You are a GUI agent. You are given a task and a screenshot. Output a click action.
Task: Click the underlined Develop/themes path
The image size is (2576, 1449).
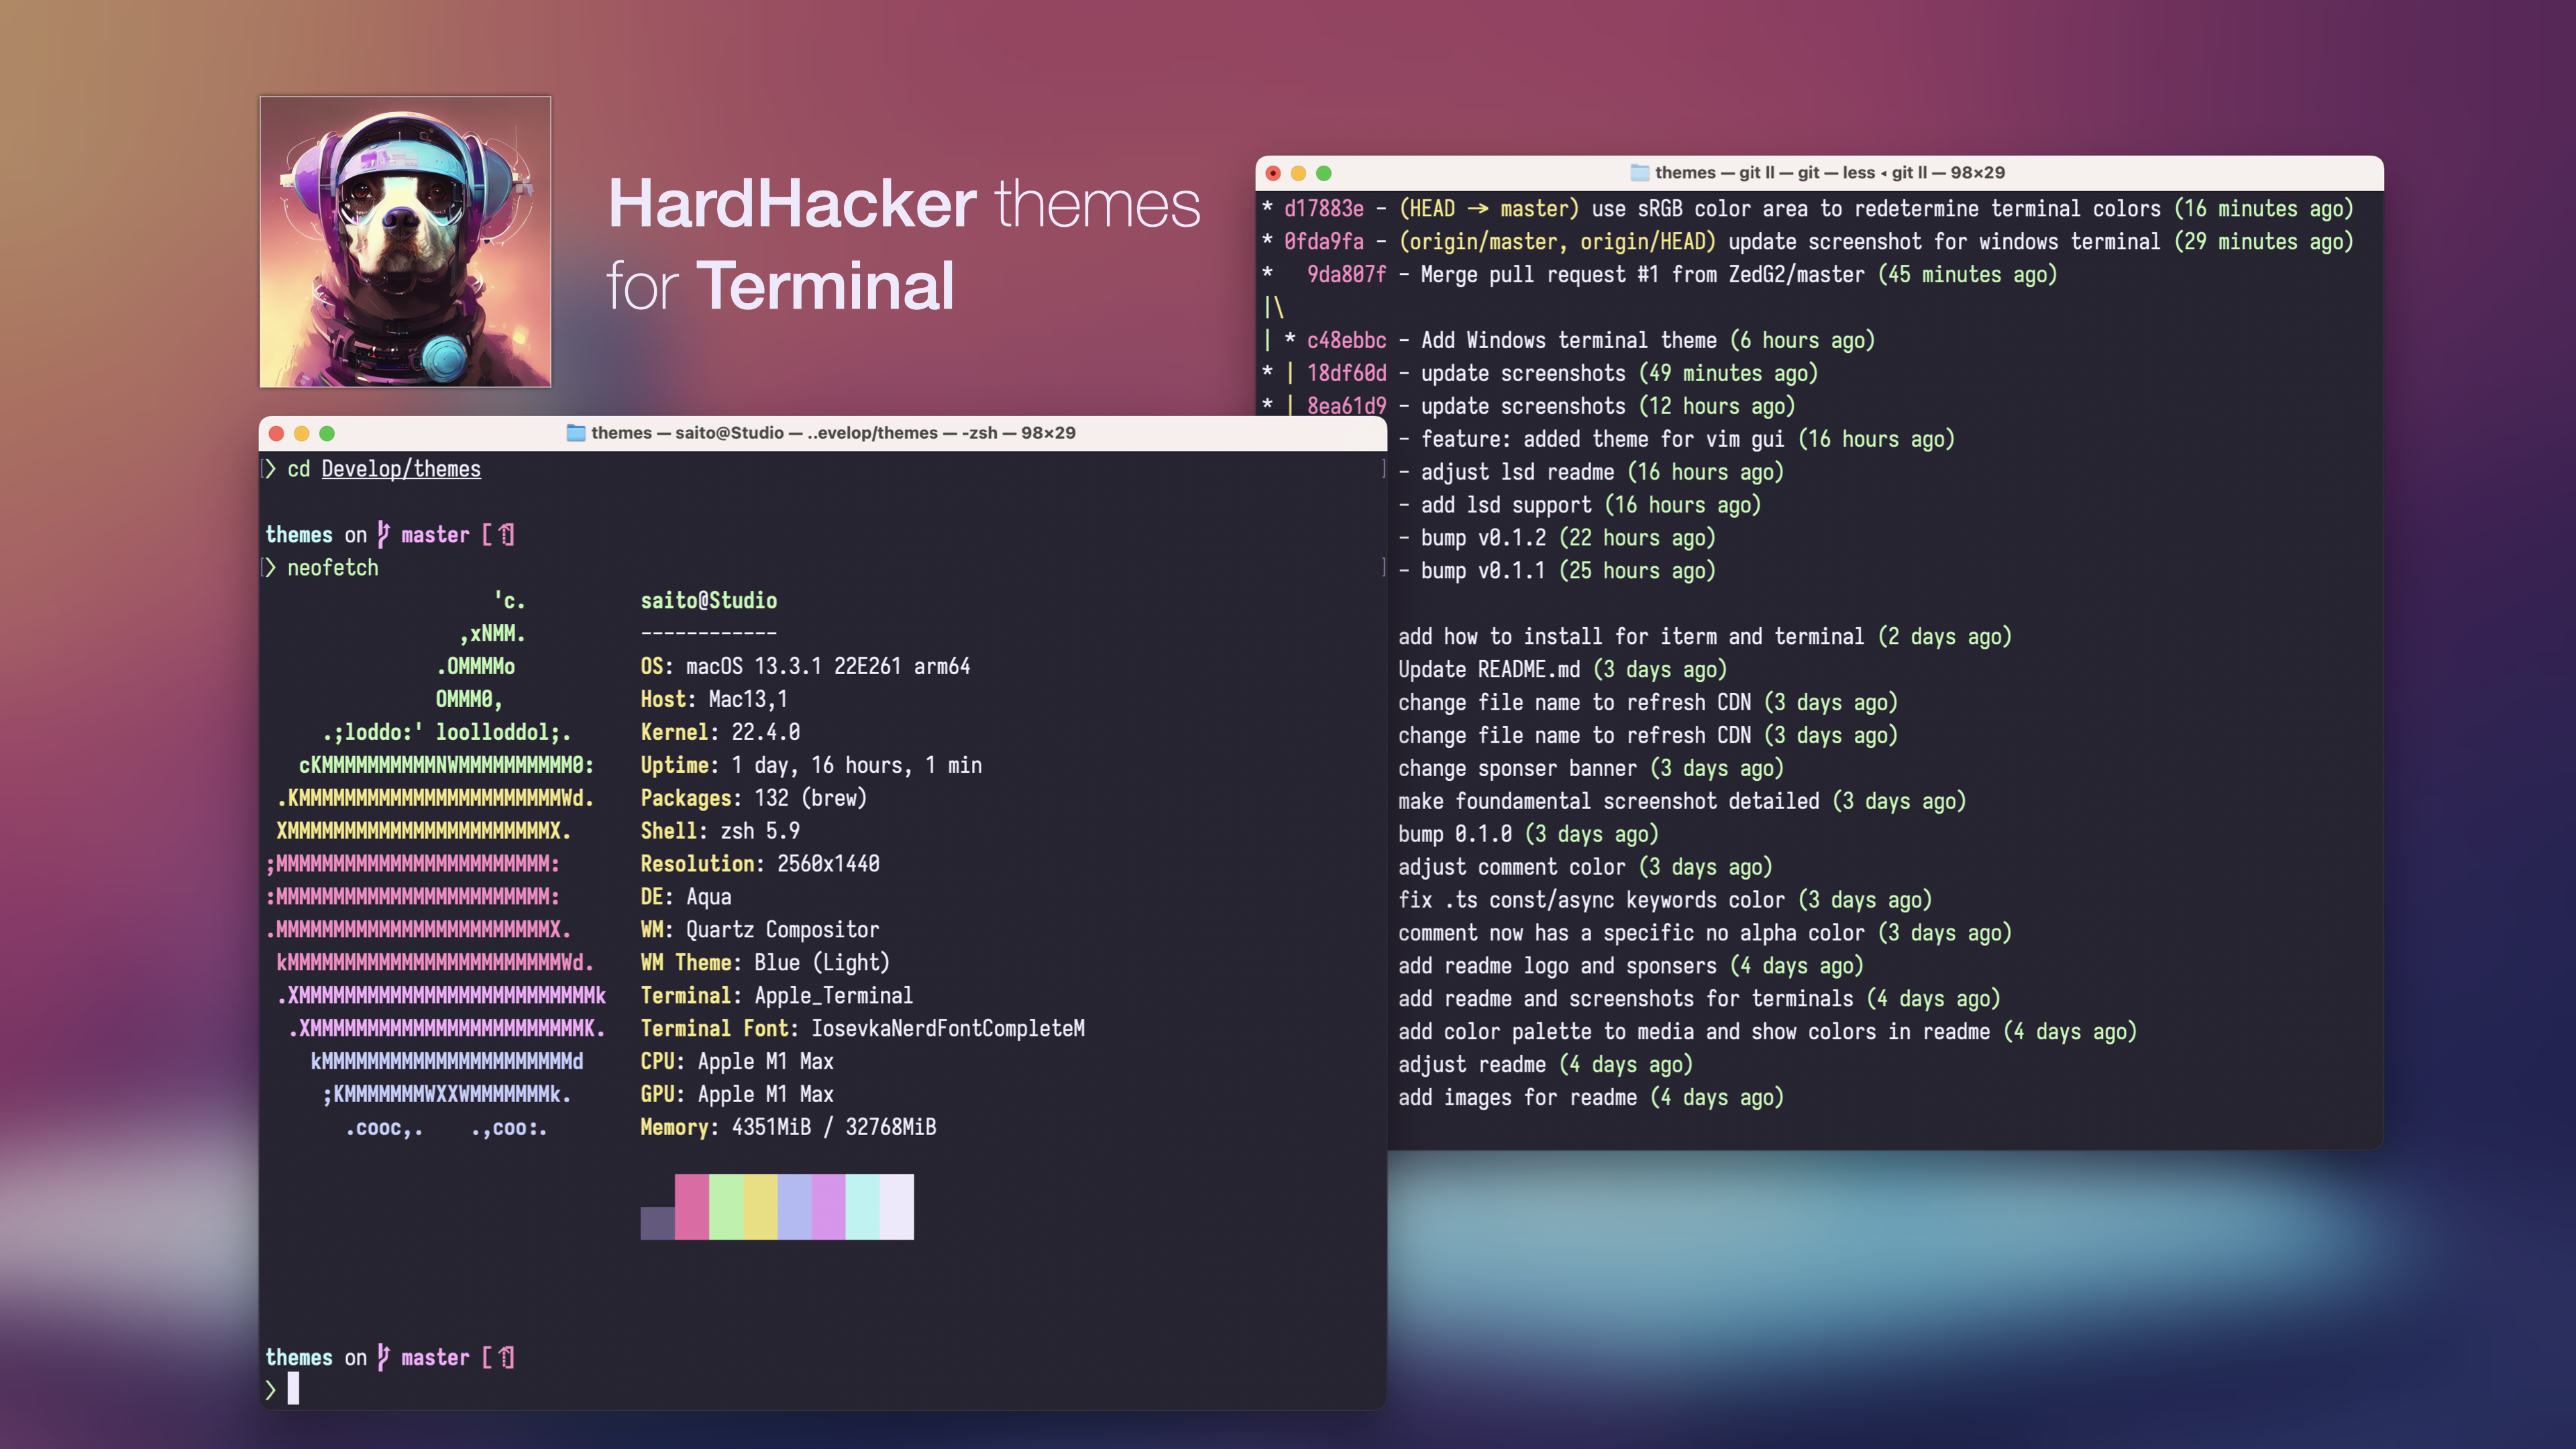pos(401,469)
